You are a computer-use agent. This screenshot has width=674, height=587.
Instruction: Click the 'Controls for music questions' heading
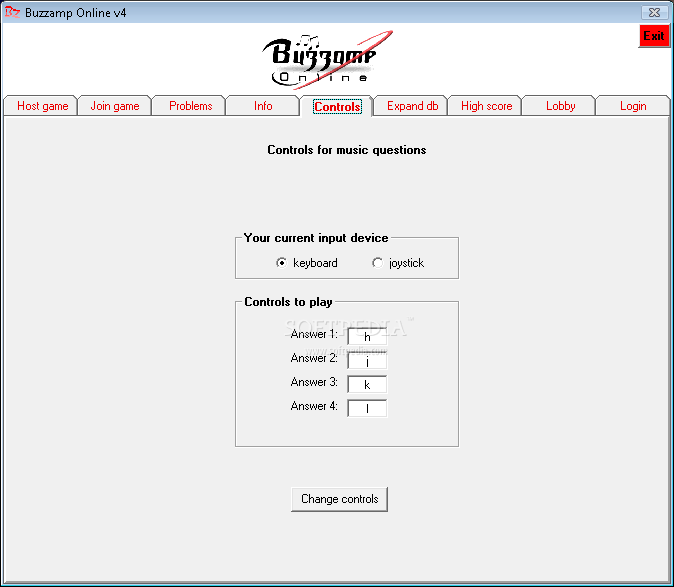[x=346, y=150]
